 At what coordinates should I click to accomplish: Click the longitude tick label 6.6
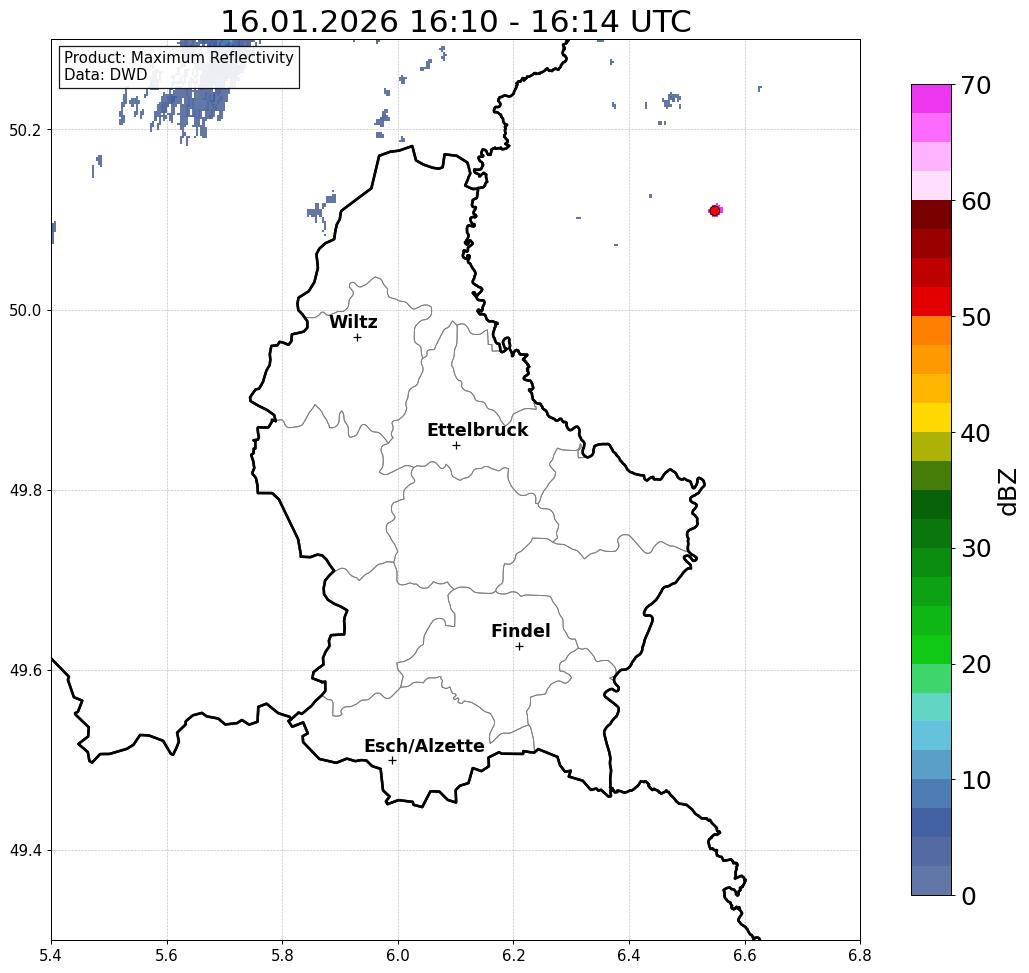[744, 955]
